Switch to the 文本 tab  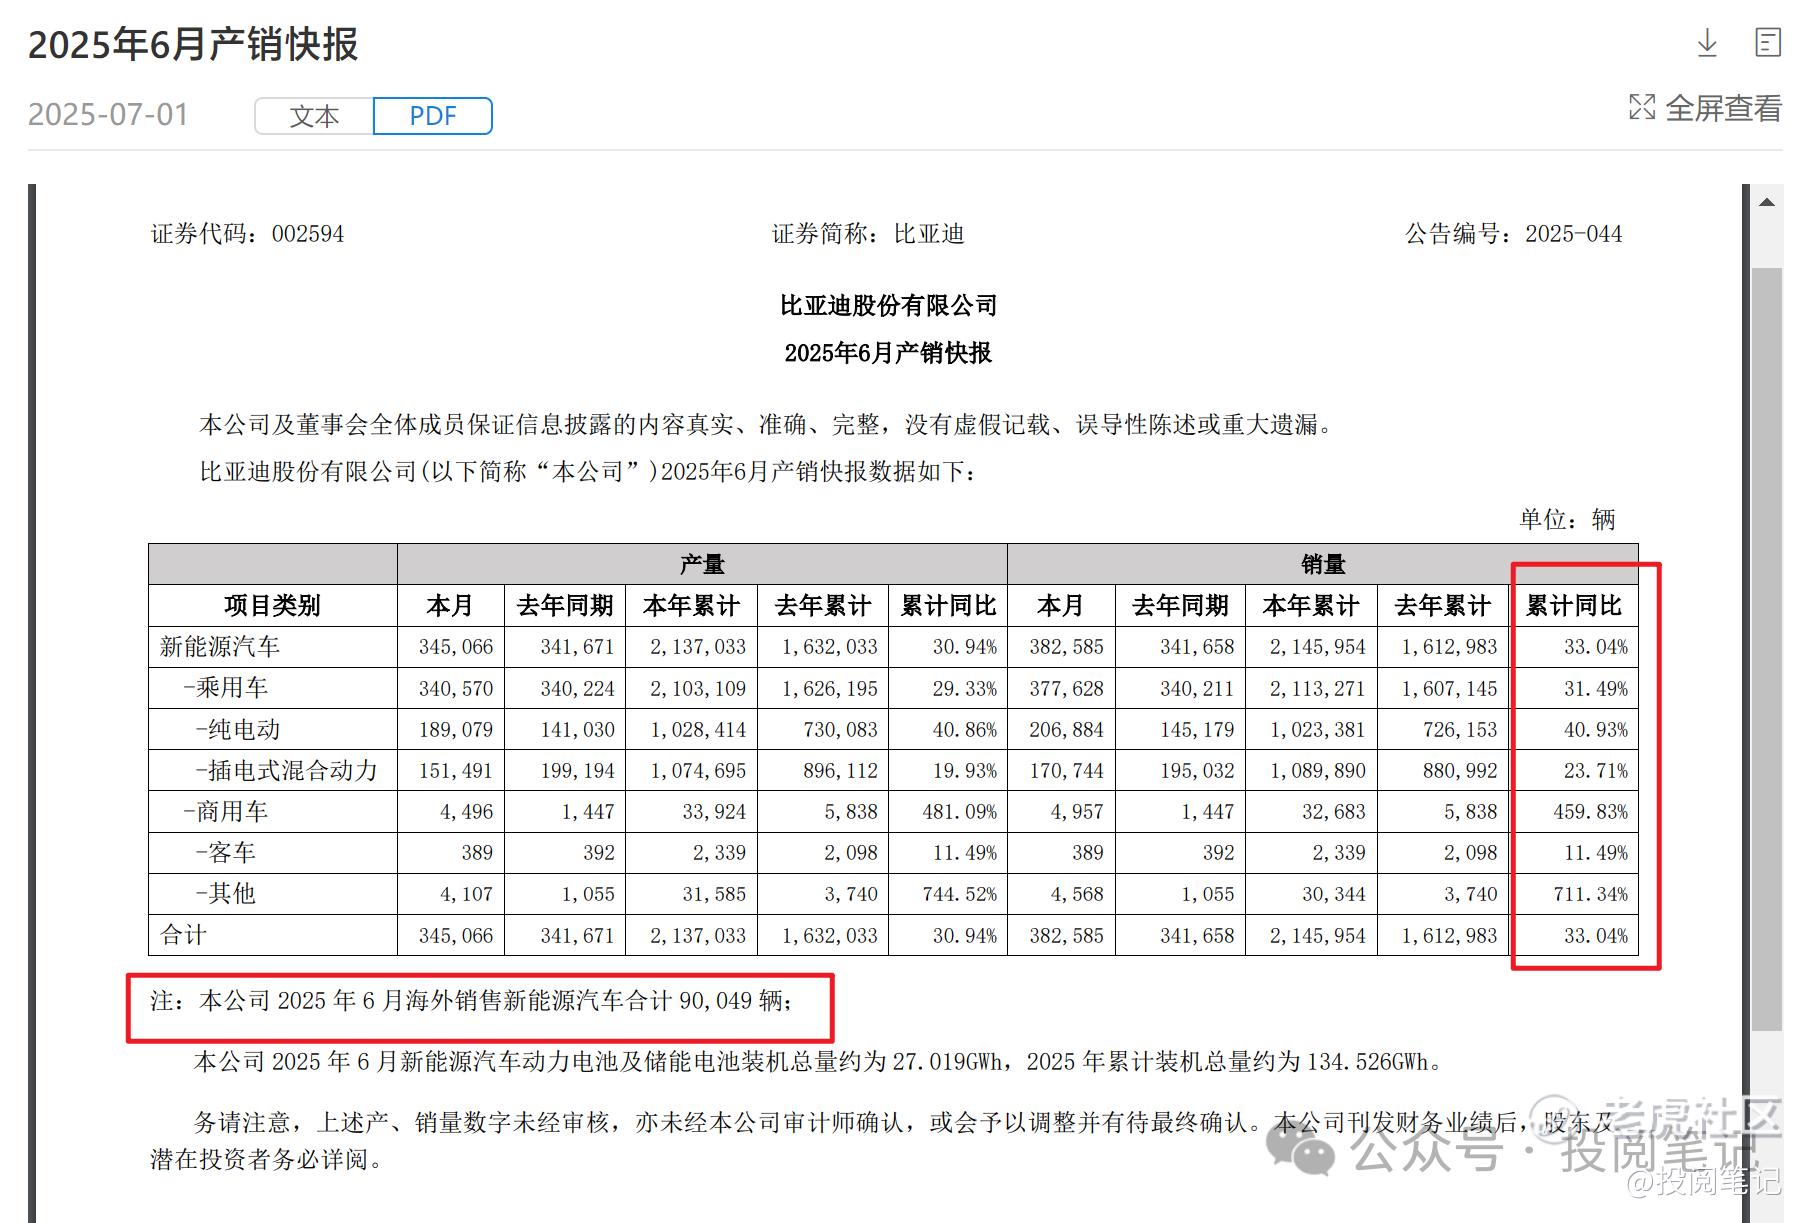[314, 116]
